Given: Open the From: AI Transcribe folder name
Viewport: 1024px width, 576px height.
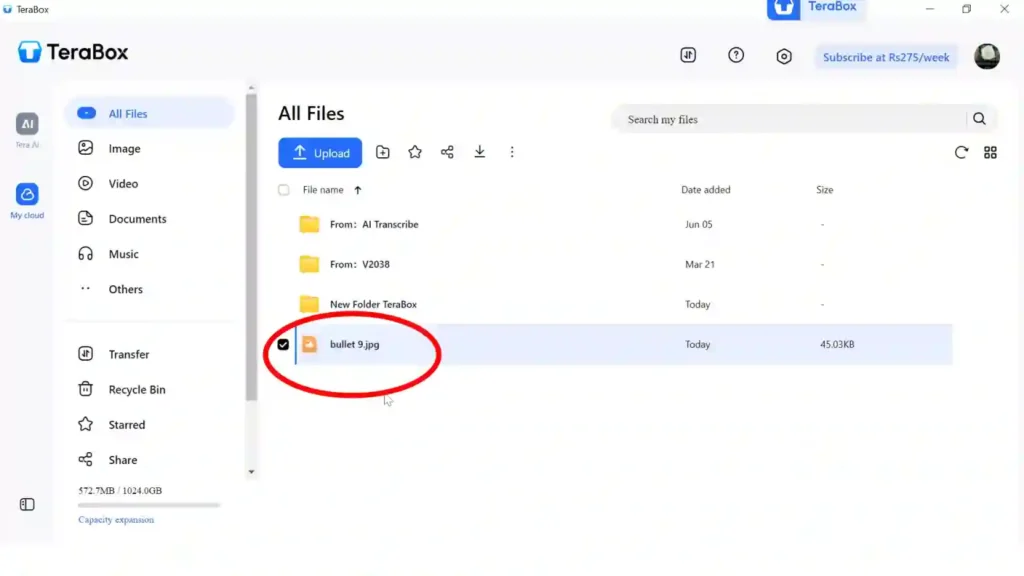Looking at the screenshot, I should [x=374, y=224].
